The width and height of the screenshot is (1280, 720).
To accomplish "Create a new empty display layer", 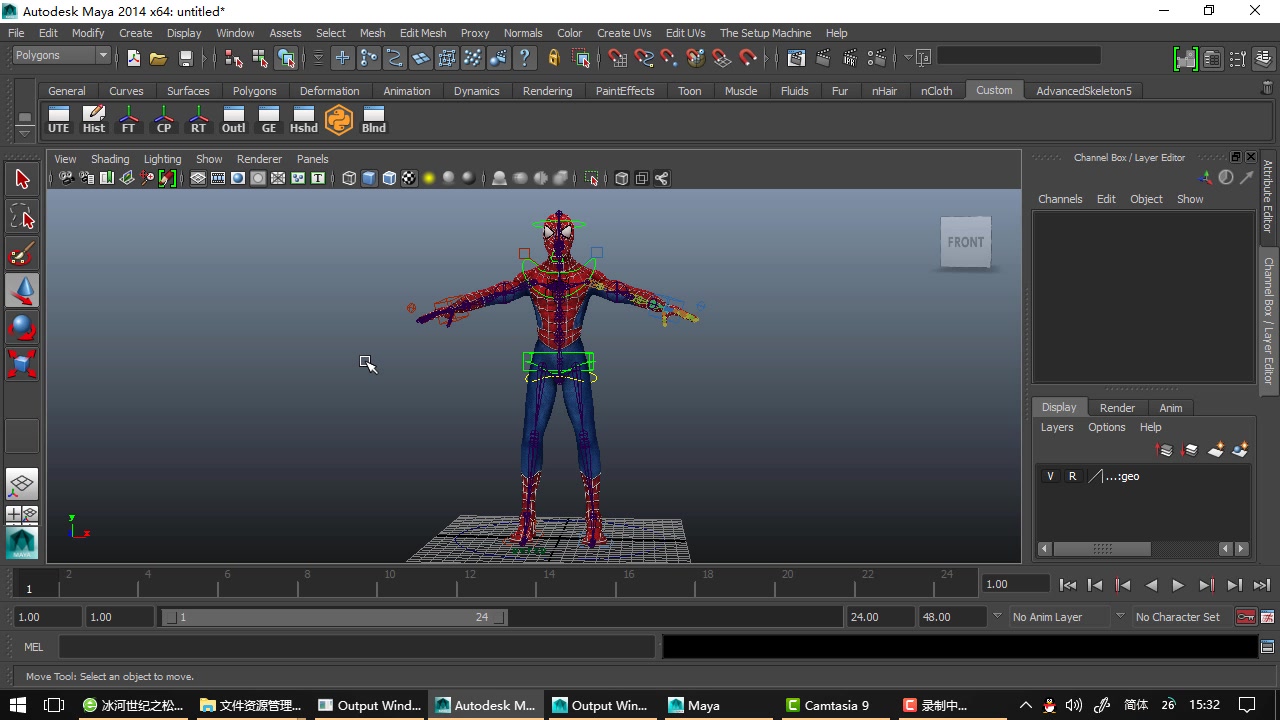I will [1215, 450].
